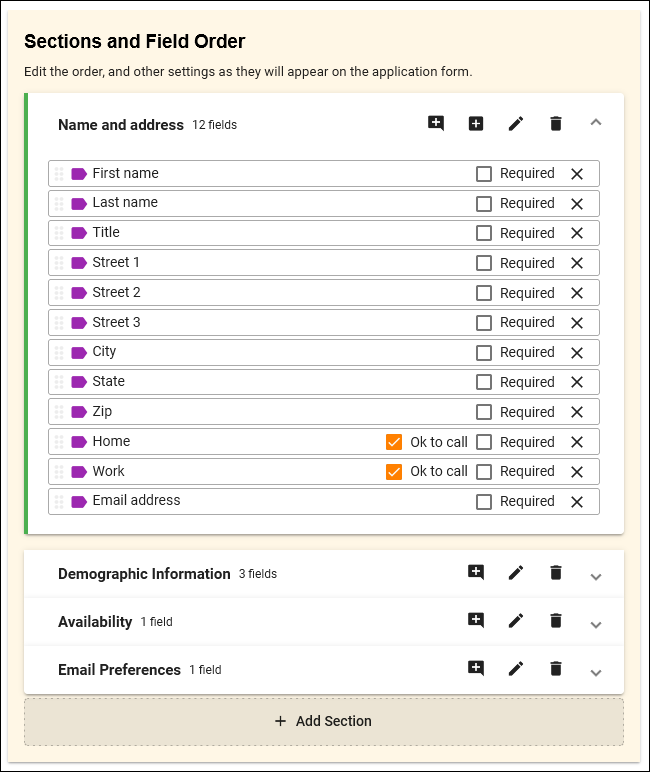Remove the Zip field from section
The width and height of the screenshot is (650, 772).
point(577,412)
